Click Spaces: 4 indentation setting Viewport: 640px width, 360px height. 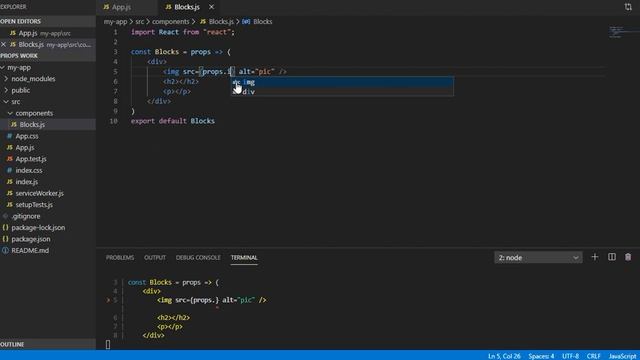[x=541, y=356]
